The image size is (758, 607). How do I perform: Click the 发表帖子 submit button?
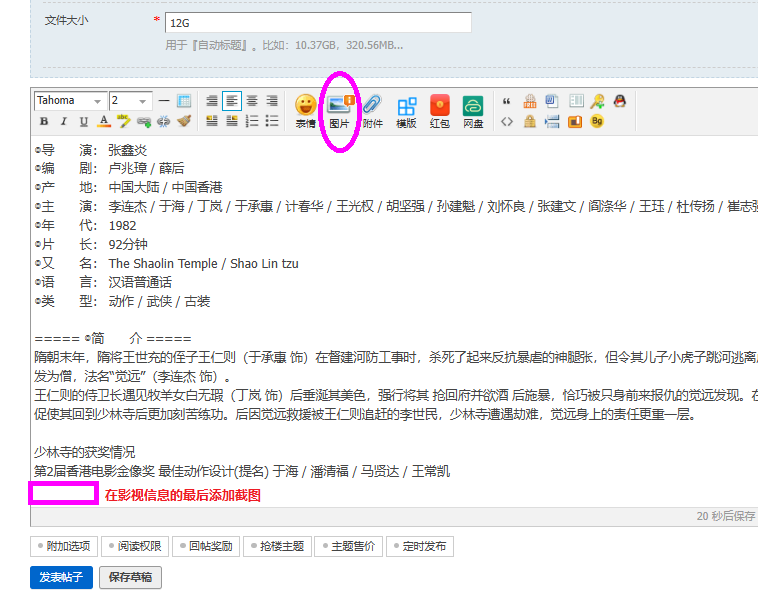click(x=62, y=577)
